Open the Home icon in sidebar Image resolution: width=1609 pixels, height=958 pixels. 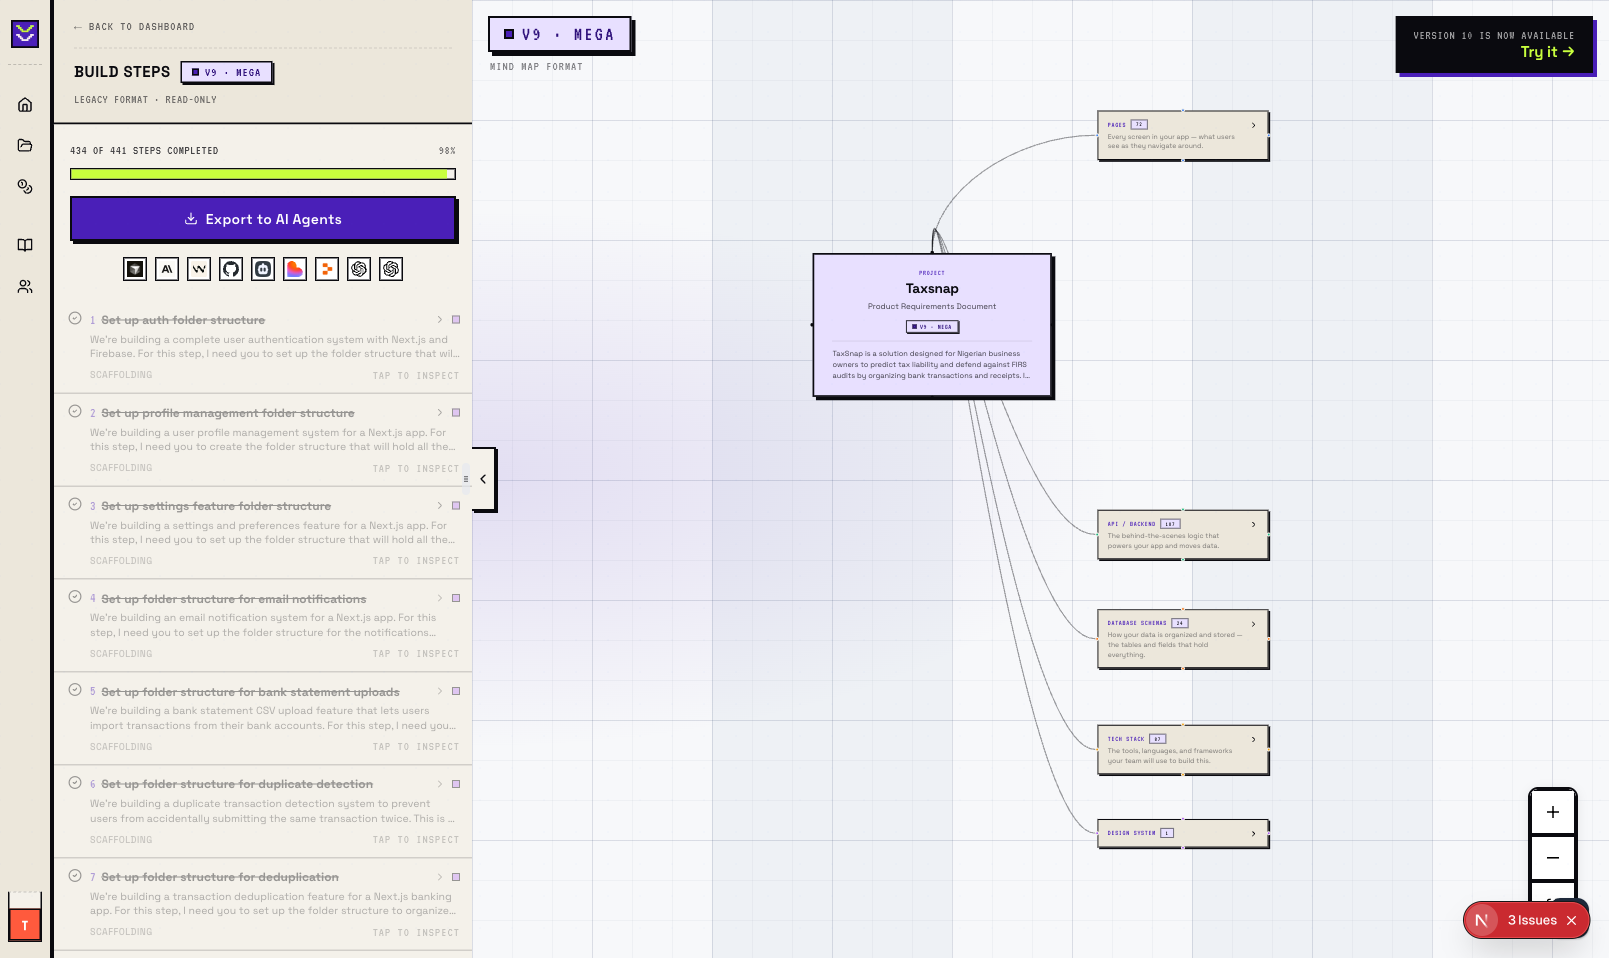(25, 105)
